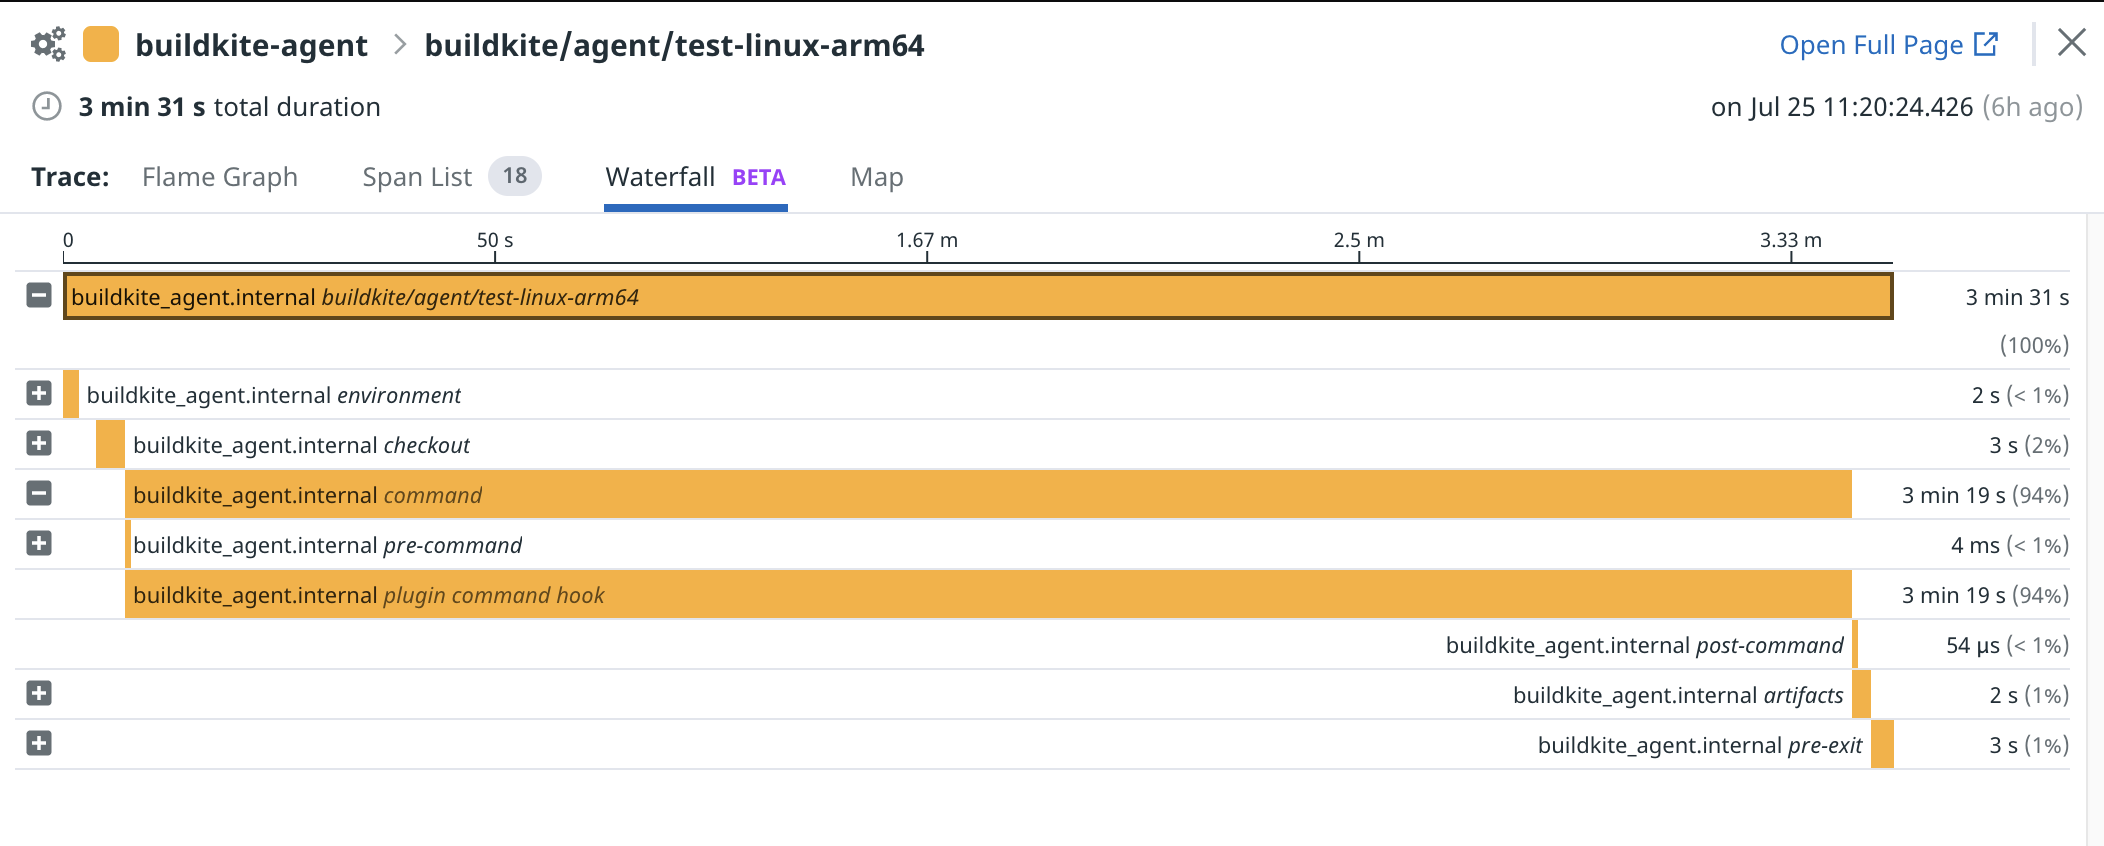
Task: Click the external link icon next to Open Full Page
Action: [1986, 45]
